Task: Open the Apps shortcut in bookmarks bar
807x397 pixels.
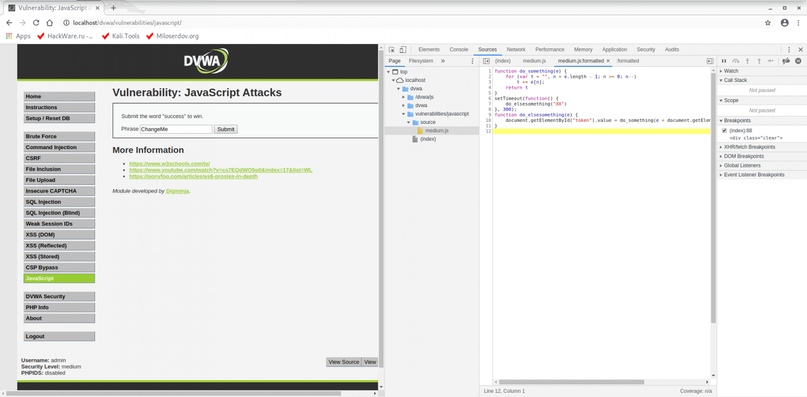Action: pos(19,36)
